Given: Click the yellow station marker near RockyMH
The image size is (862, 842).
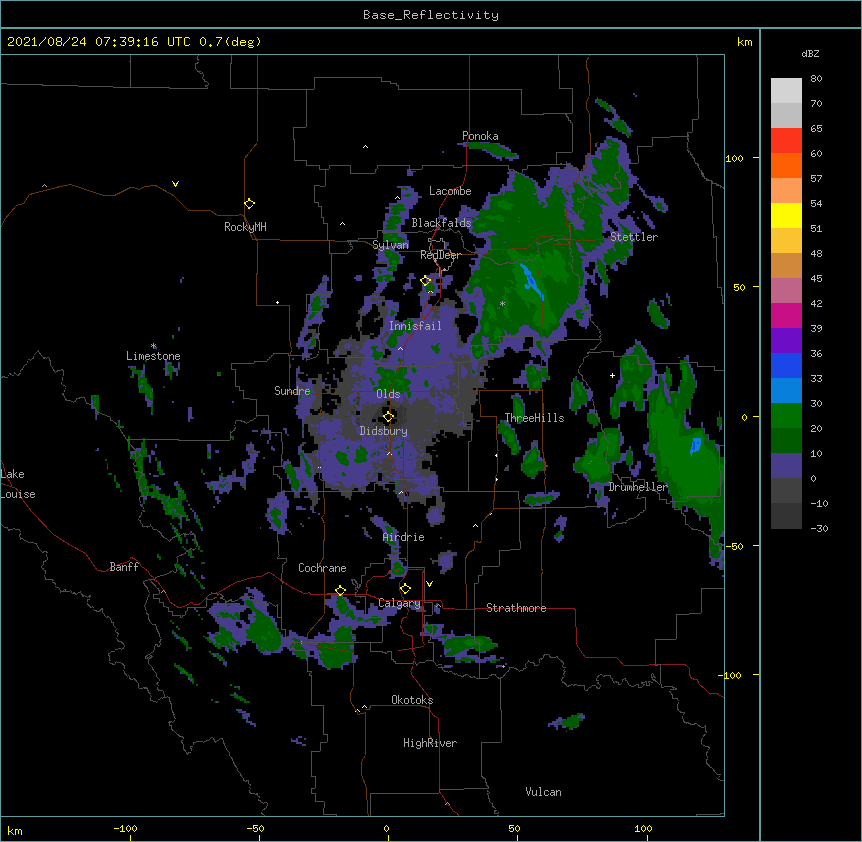Looking at the screenshot, I should click(x=249, y=203).
